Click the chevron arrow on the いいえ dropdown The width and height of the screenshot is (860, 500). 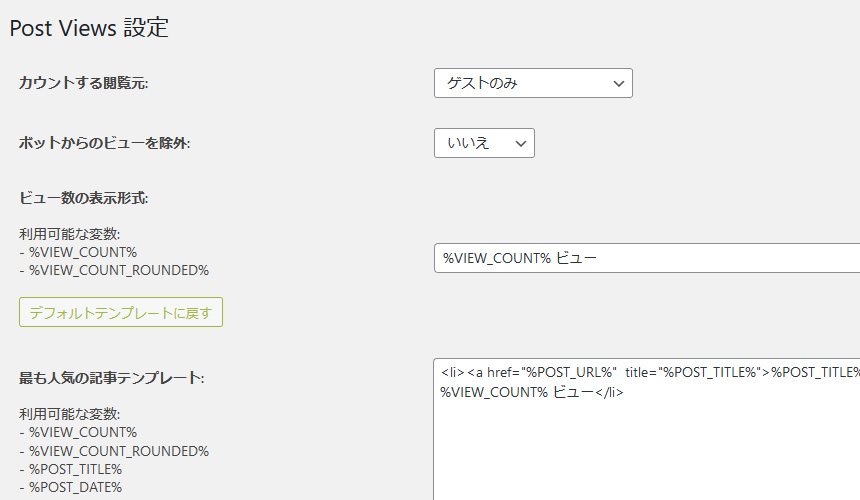(x=519, y=143)
